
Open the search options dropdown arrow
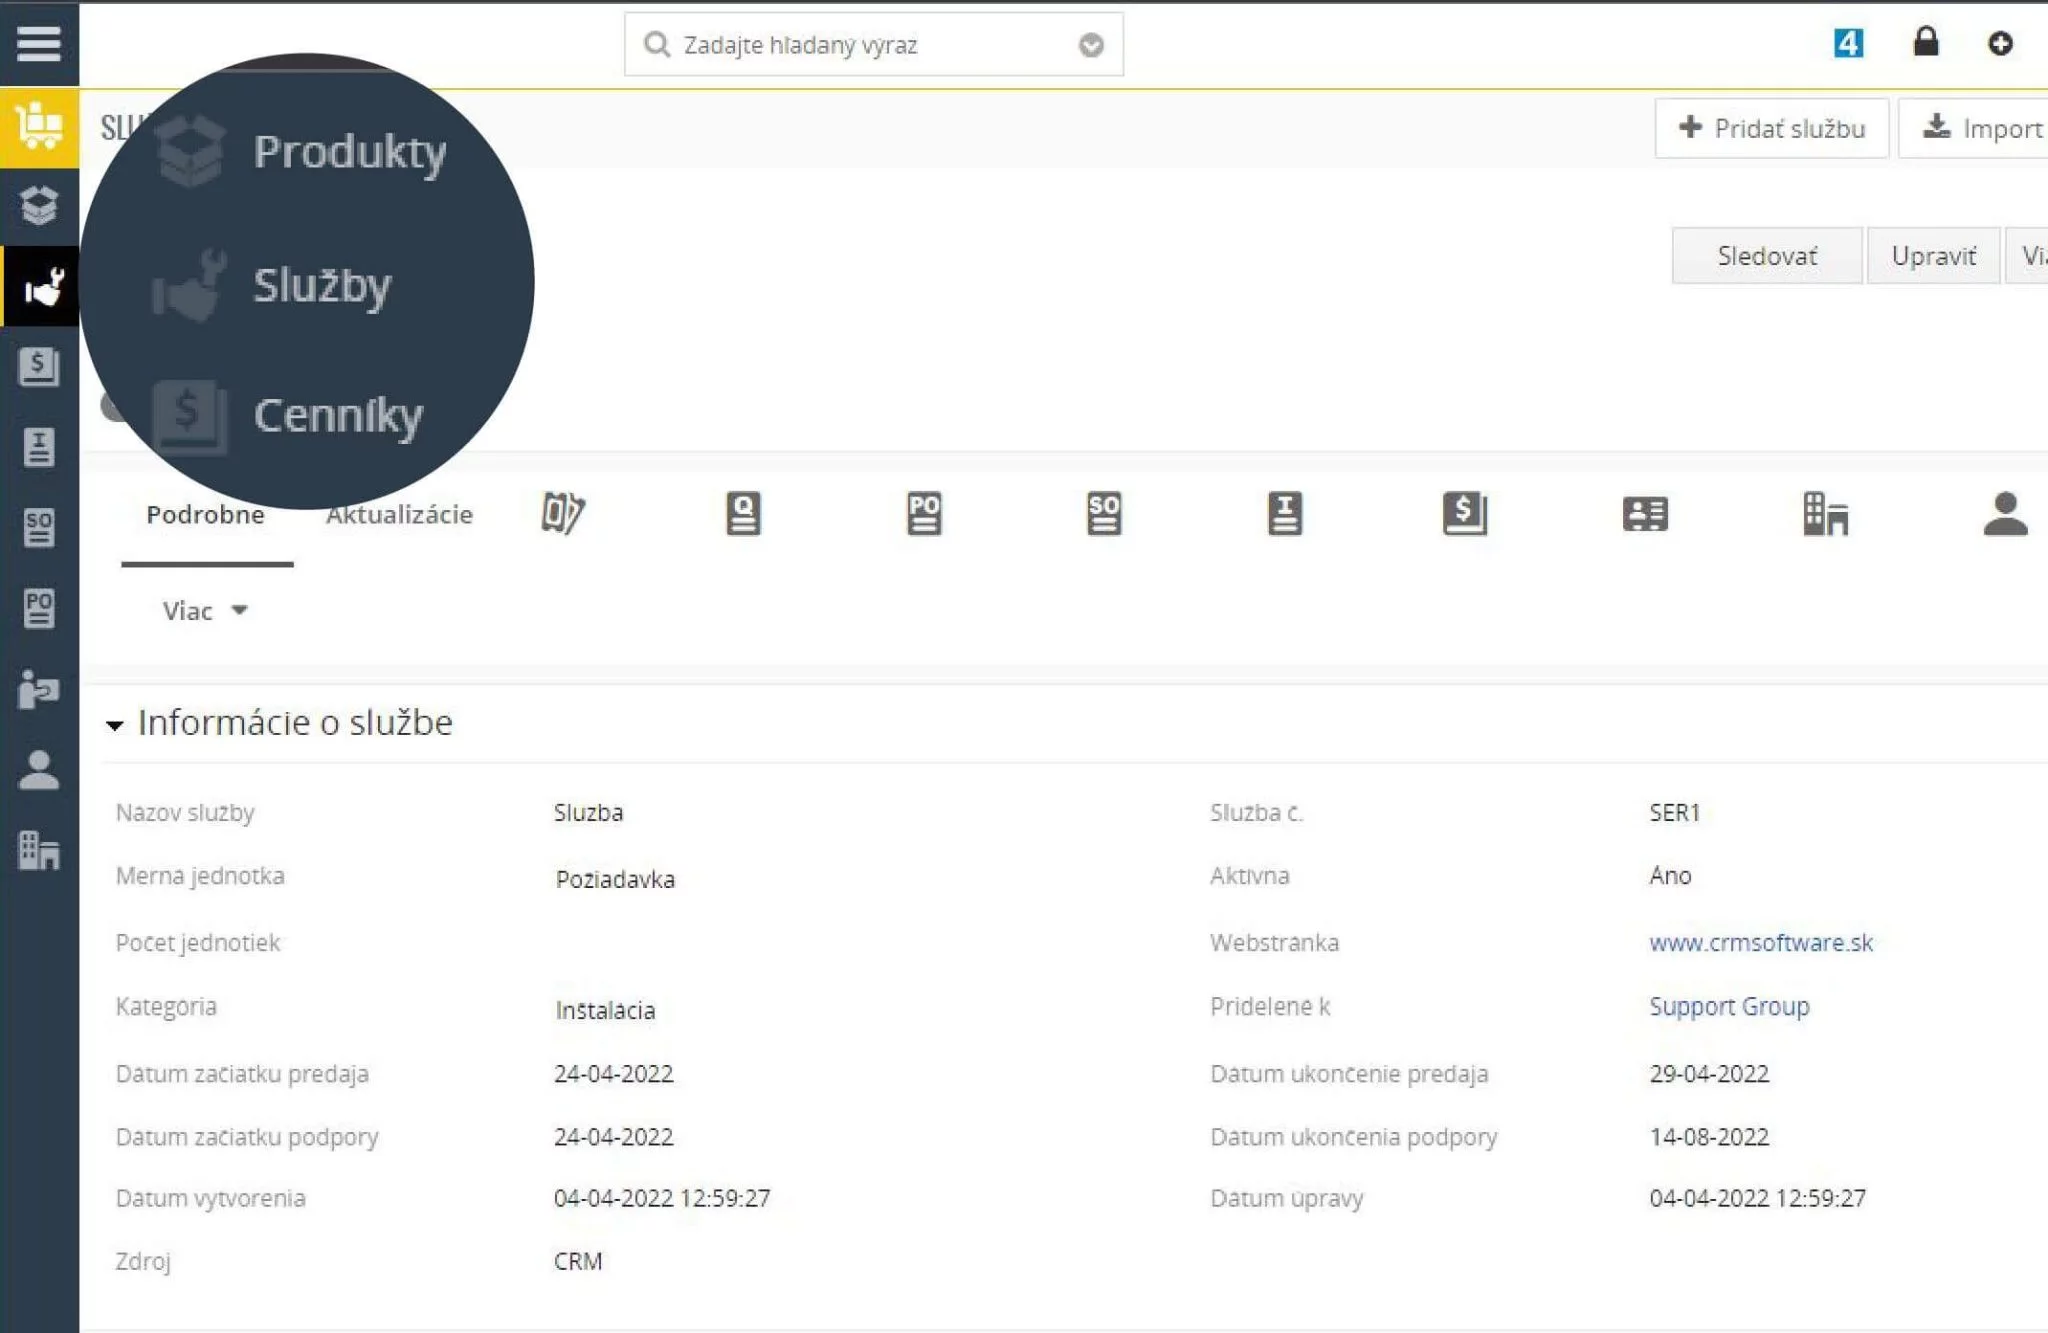[x=1091, y=45]
